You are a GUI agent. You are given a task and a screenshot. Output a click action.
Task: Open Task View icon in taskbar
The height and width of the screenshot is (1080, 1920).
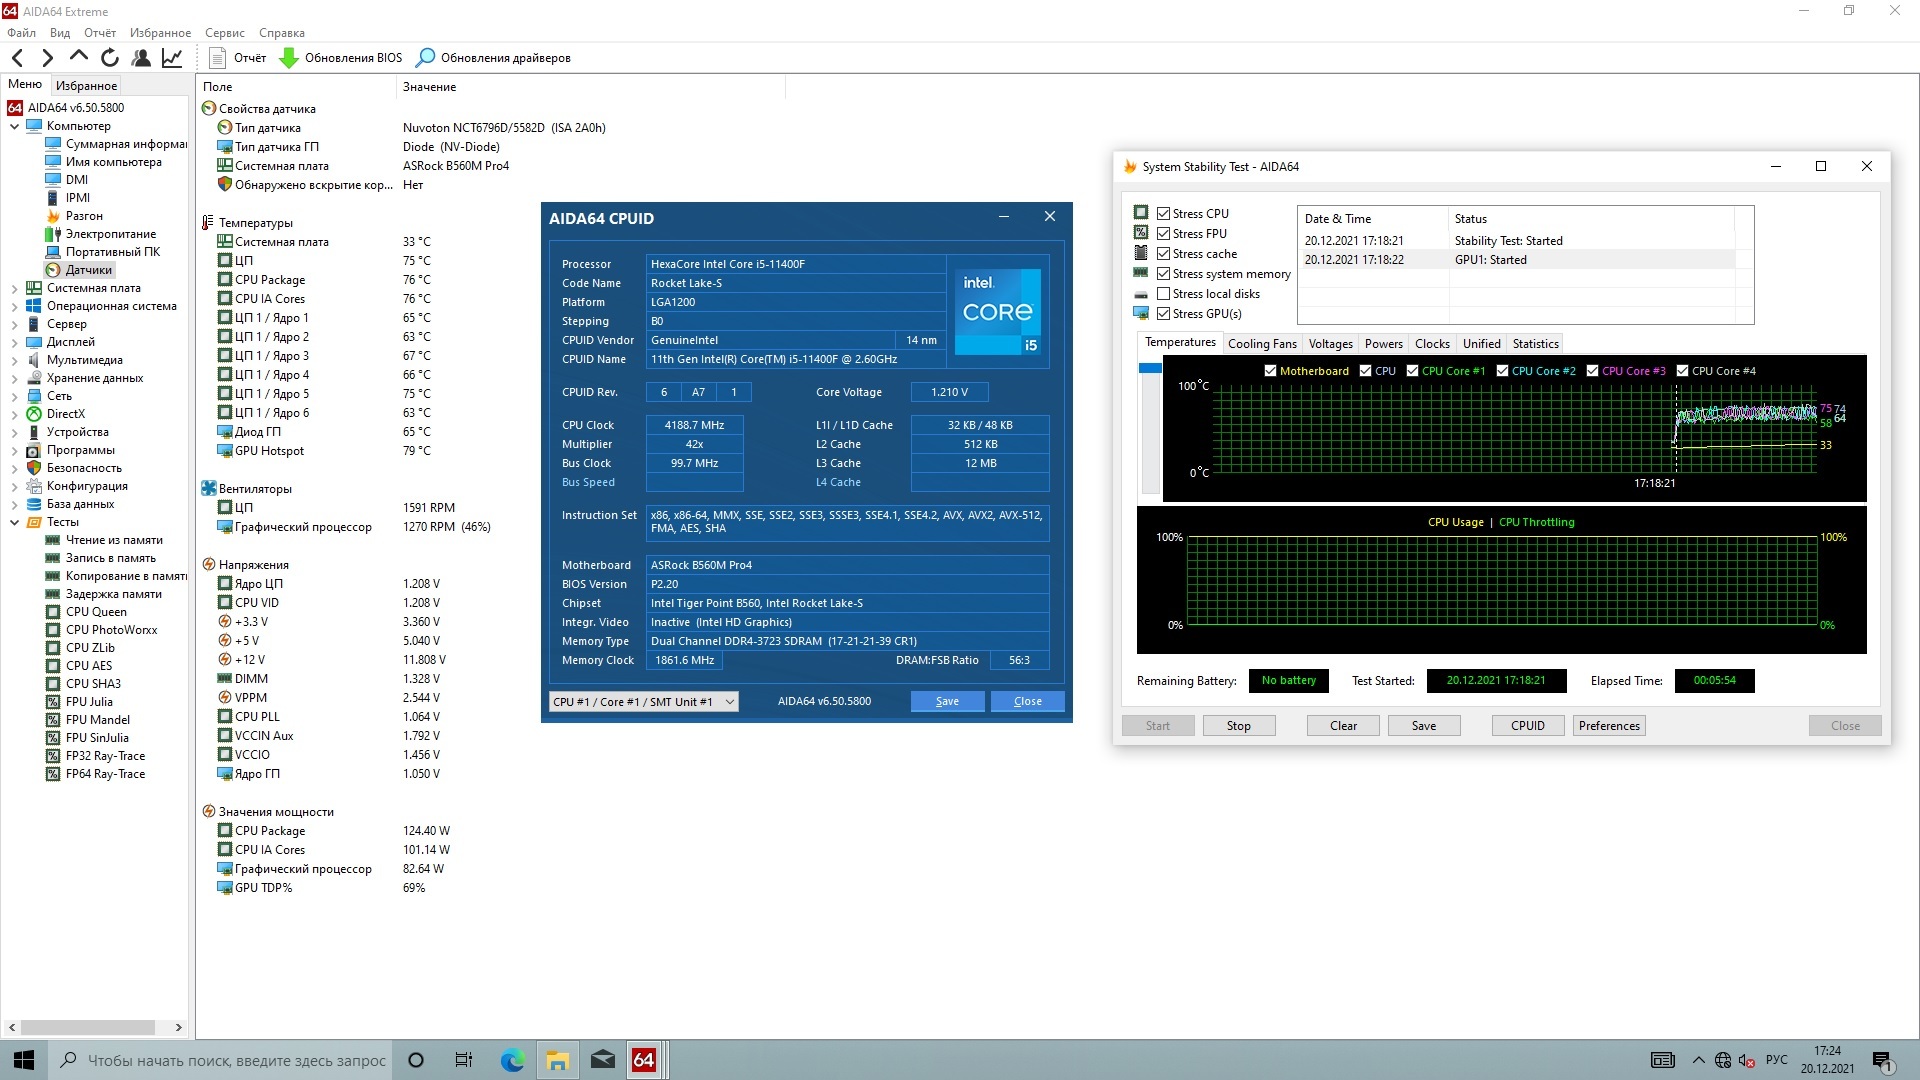463,1060
